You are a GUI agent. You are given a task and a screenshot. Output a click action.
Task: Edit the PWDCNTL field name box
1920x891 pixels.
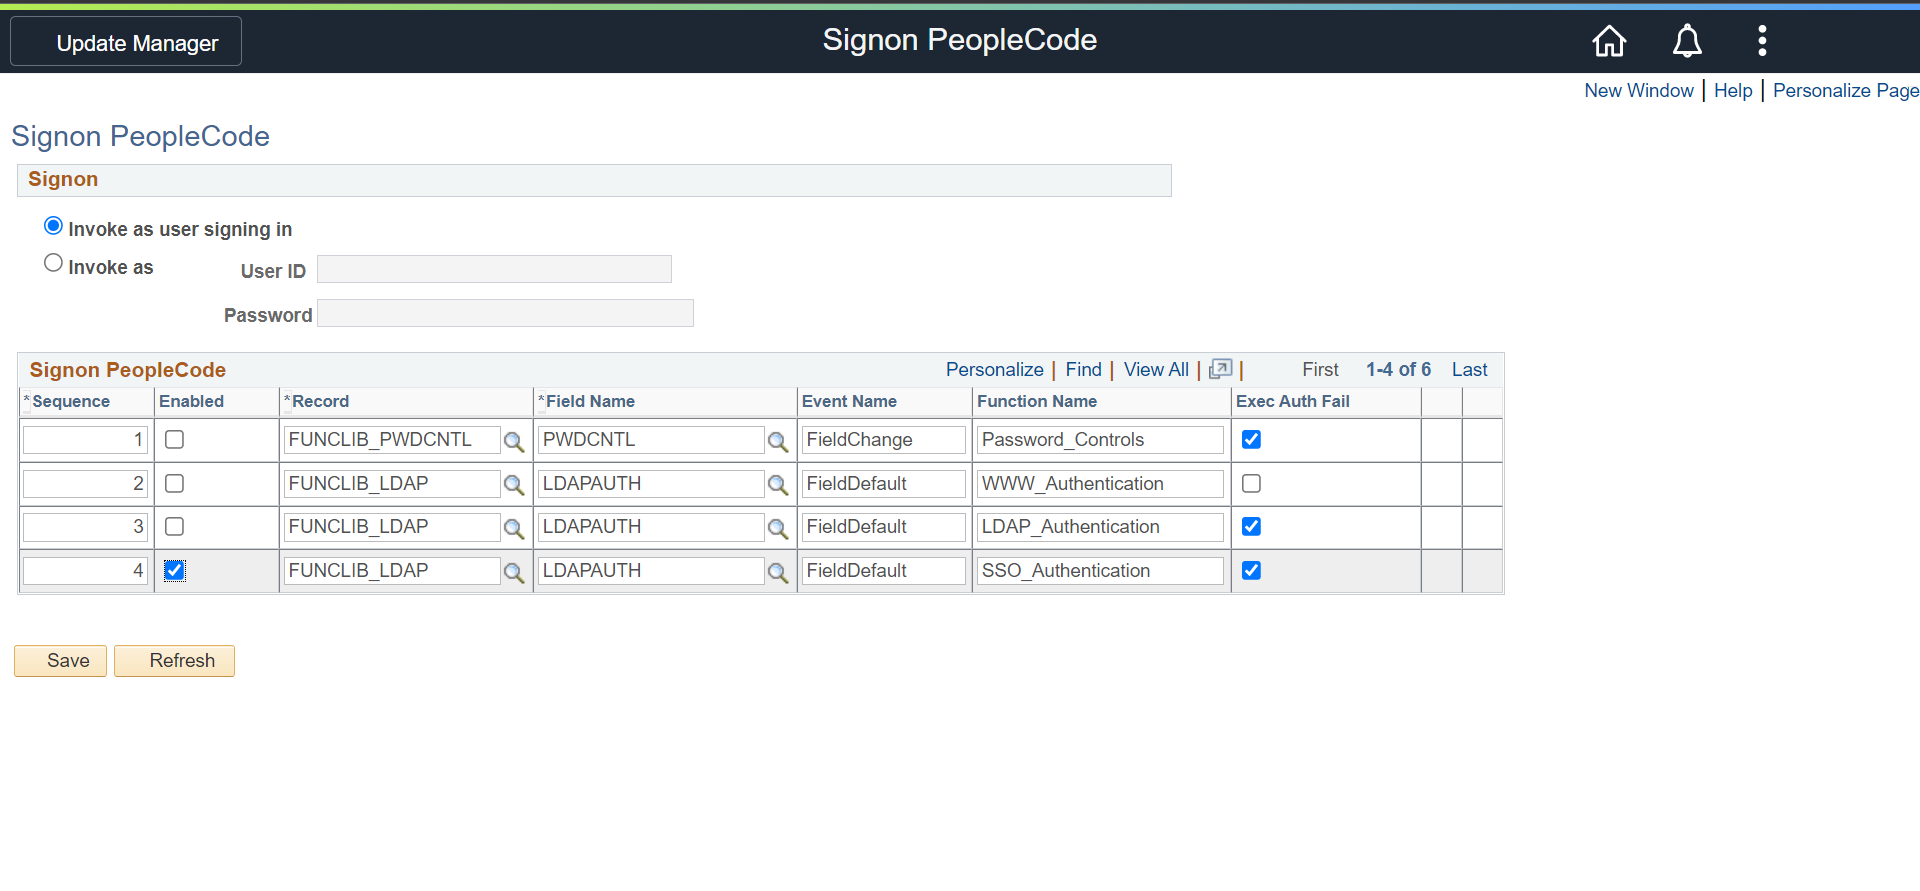pyautogui.click(x=651, y=440)
